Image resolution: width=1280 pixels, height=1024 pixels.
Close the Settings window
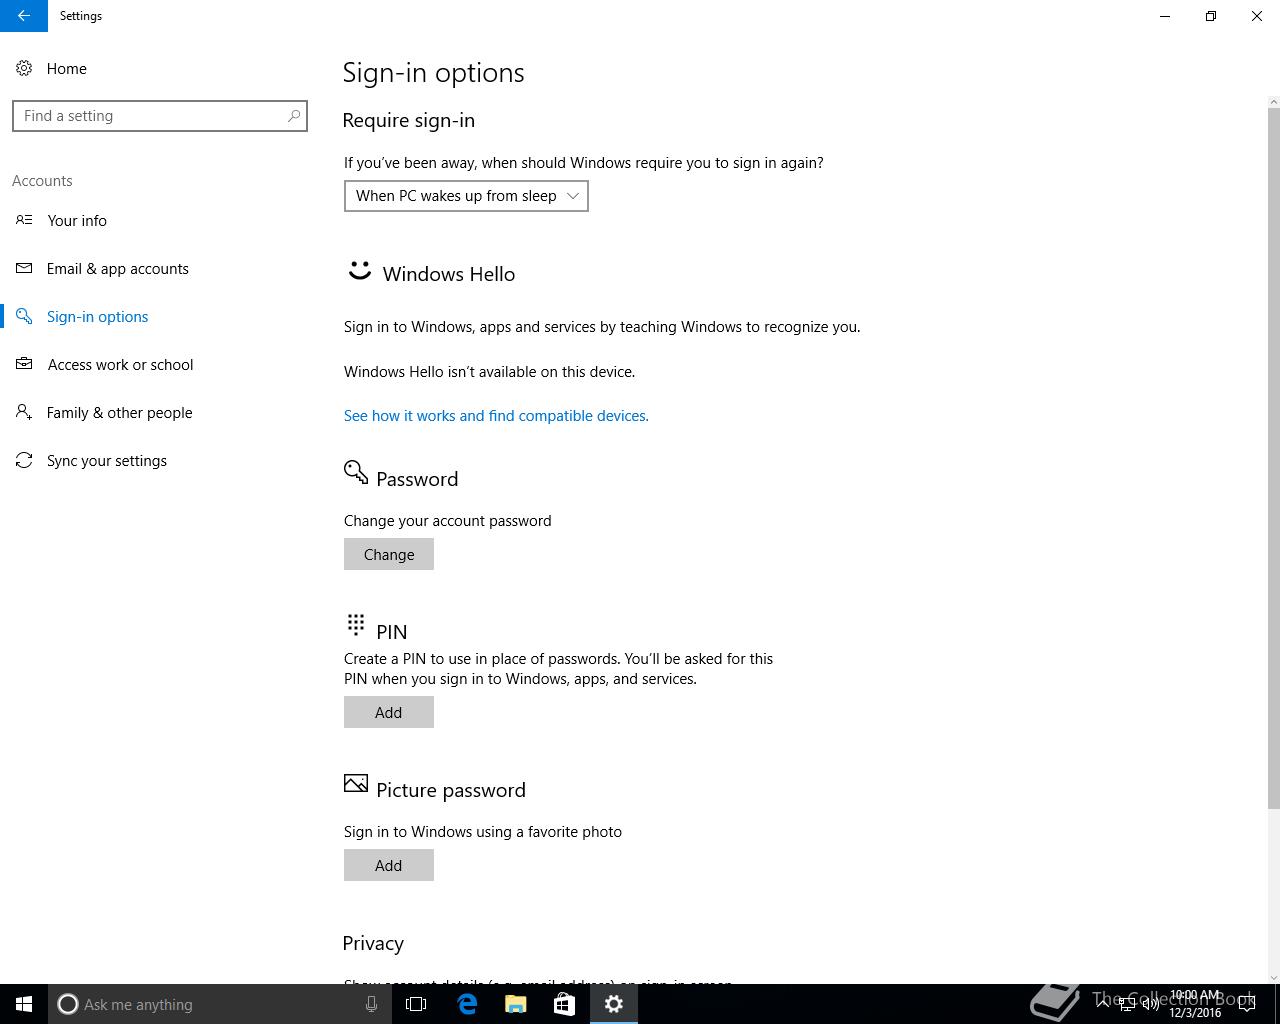click(x=1257, y=16)
